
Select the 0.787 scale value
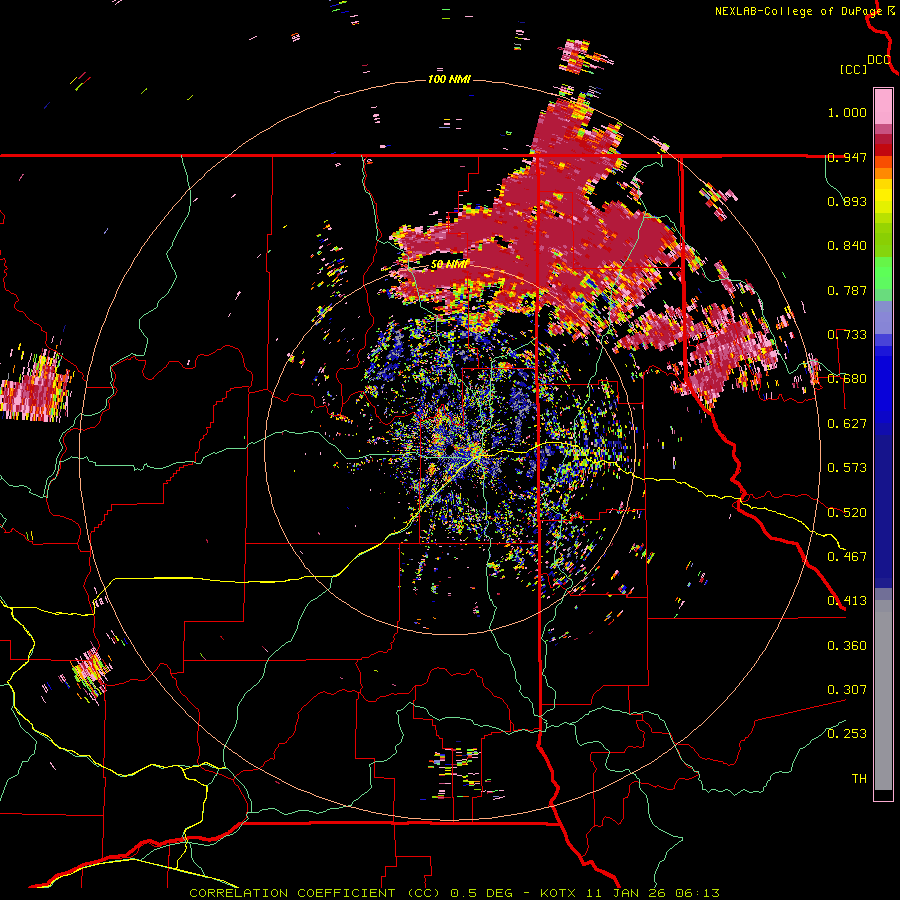(847, 290)
